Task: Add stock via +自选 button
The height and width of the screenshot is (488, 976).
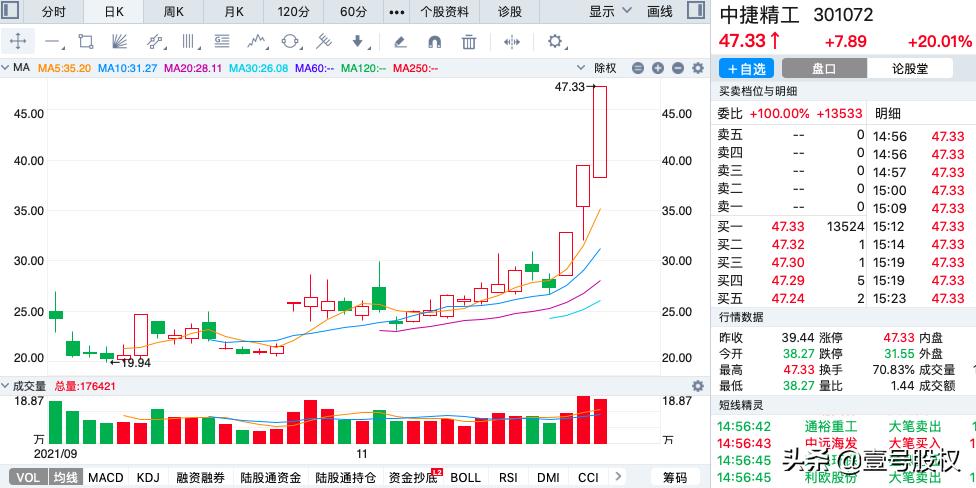Action: coord(746,68)
